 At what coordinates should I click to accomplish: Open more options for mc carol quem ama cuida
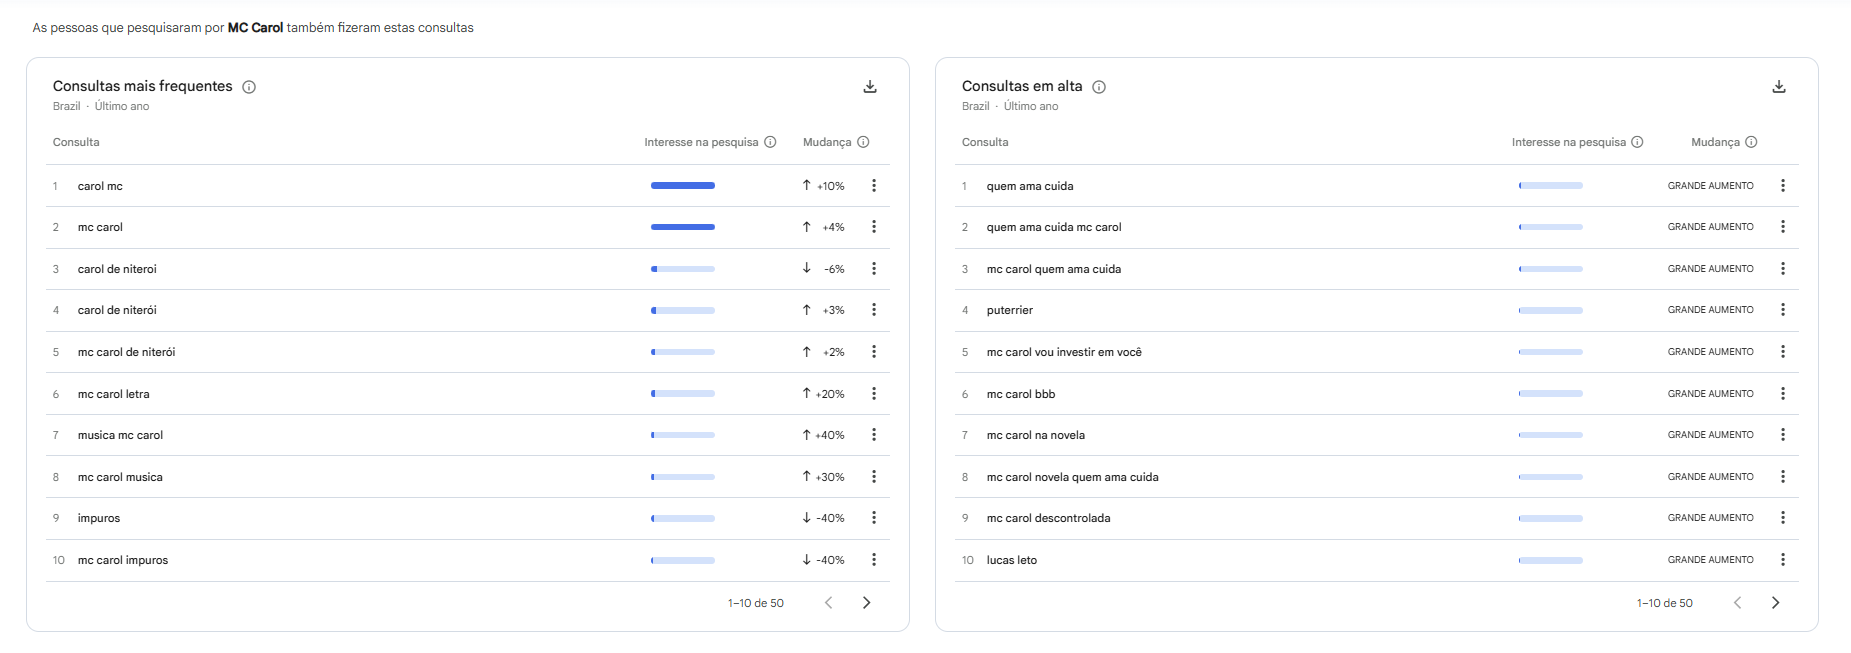click(x=1783, y=269)
